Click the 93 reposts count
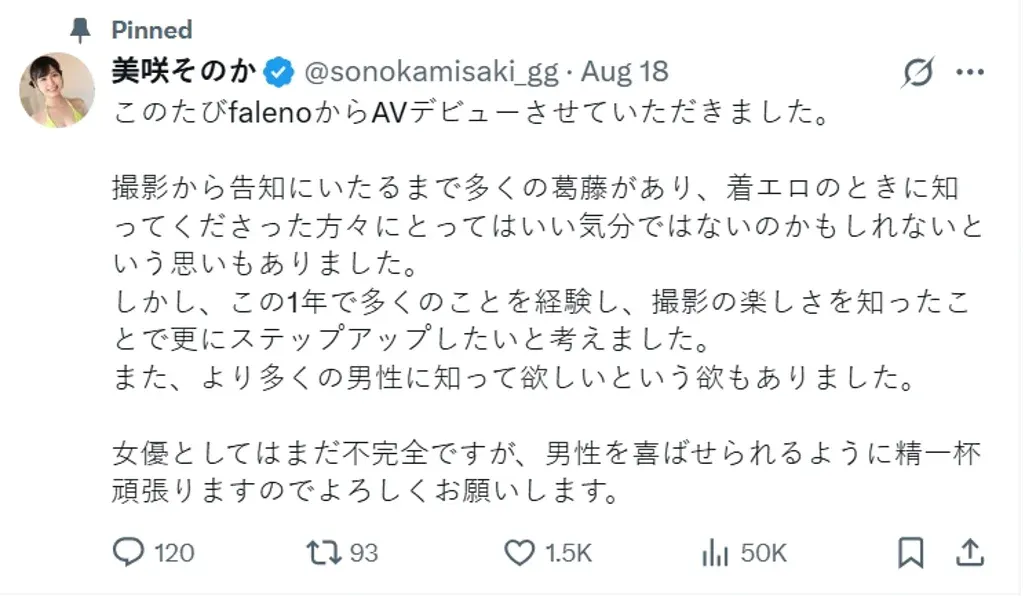Viewport: 1024px width, 596px height. tap(364, 552)
